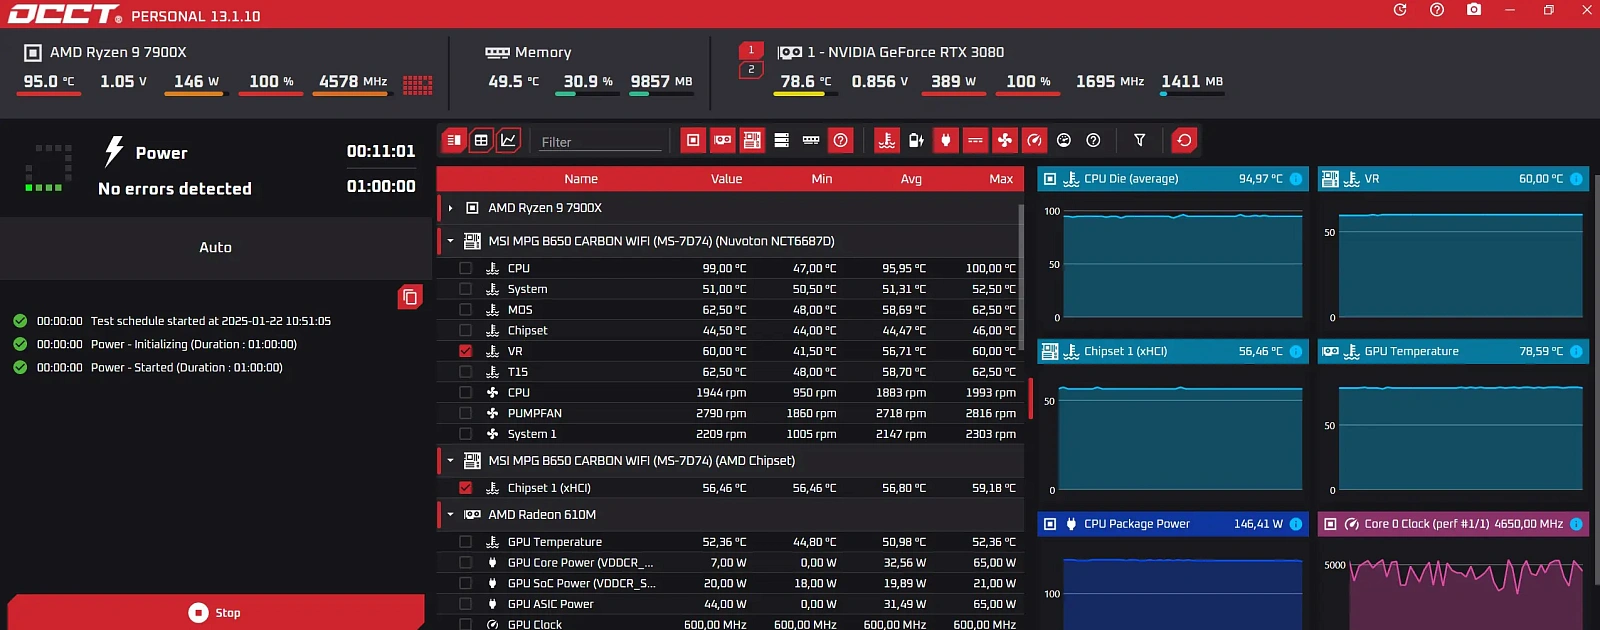This screenshot has width=1600, height=630.
Task: Open info for the GPU Temperature graph
Action: coord(1576,351)
